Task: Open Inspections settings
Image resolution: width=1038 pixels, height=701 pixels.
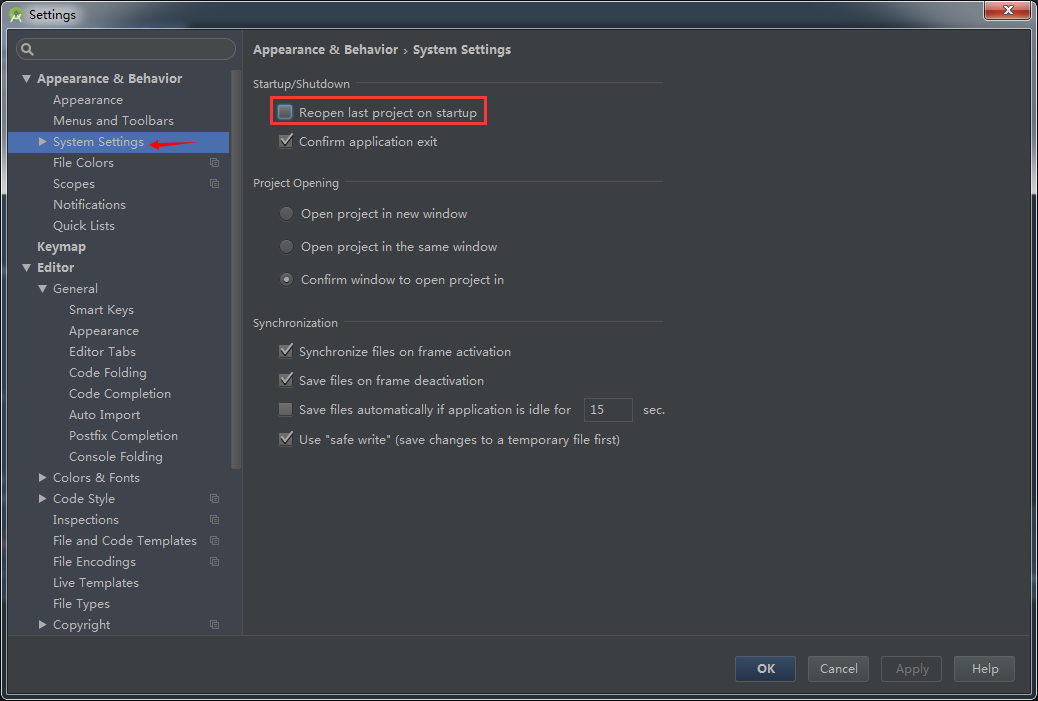Action: pyautogui.click(x=86, y=520)
